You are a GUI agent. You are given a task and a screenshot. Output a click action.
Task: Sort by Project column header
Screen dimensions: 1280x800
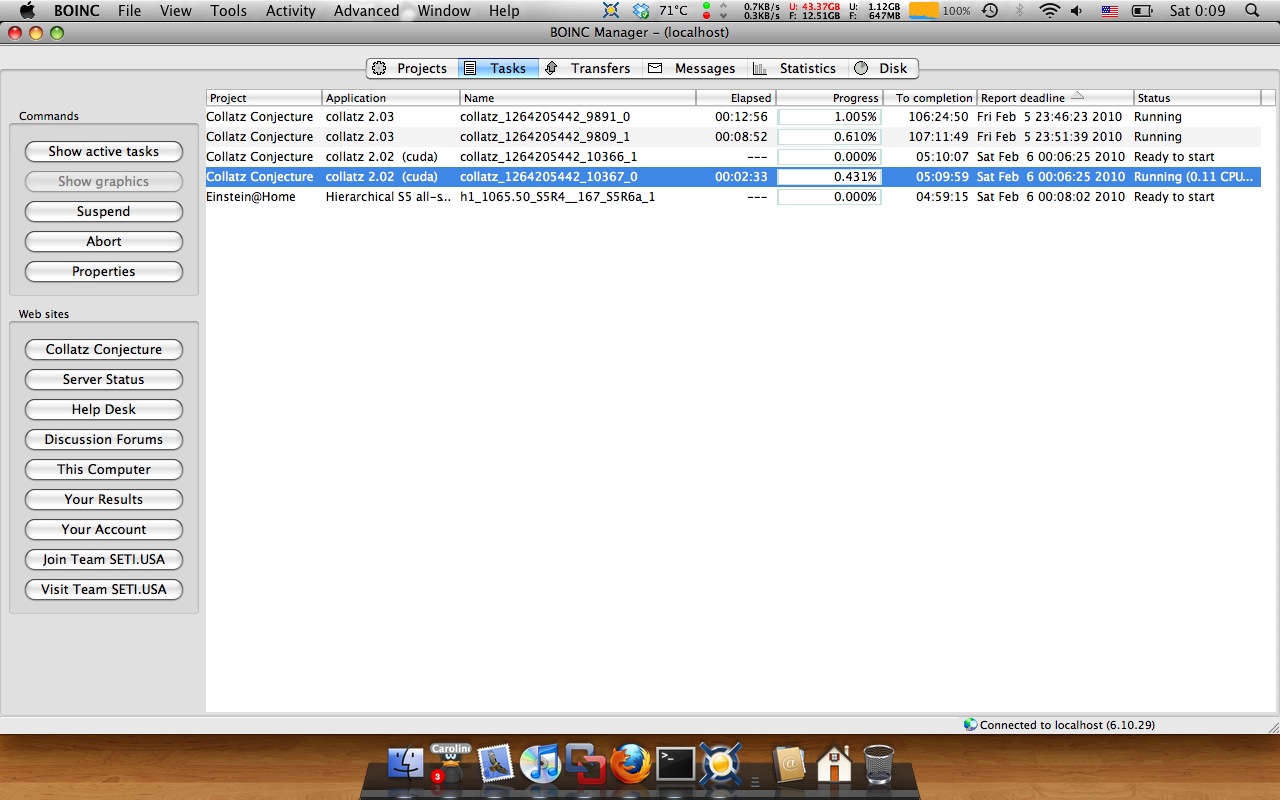click(x=264, y=98)
